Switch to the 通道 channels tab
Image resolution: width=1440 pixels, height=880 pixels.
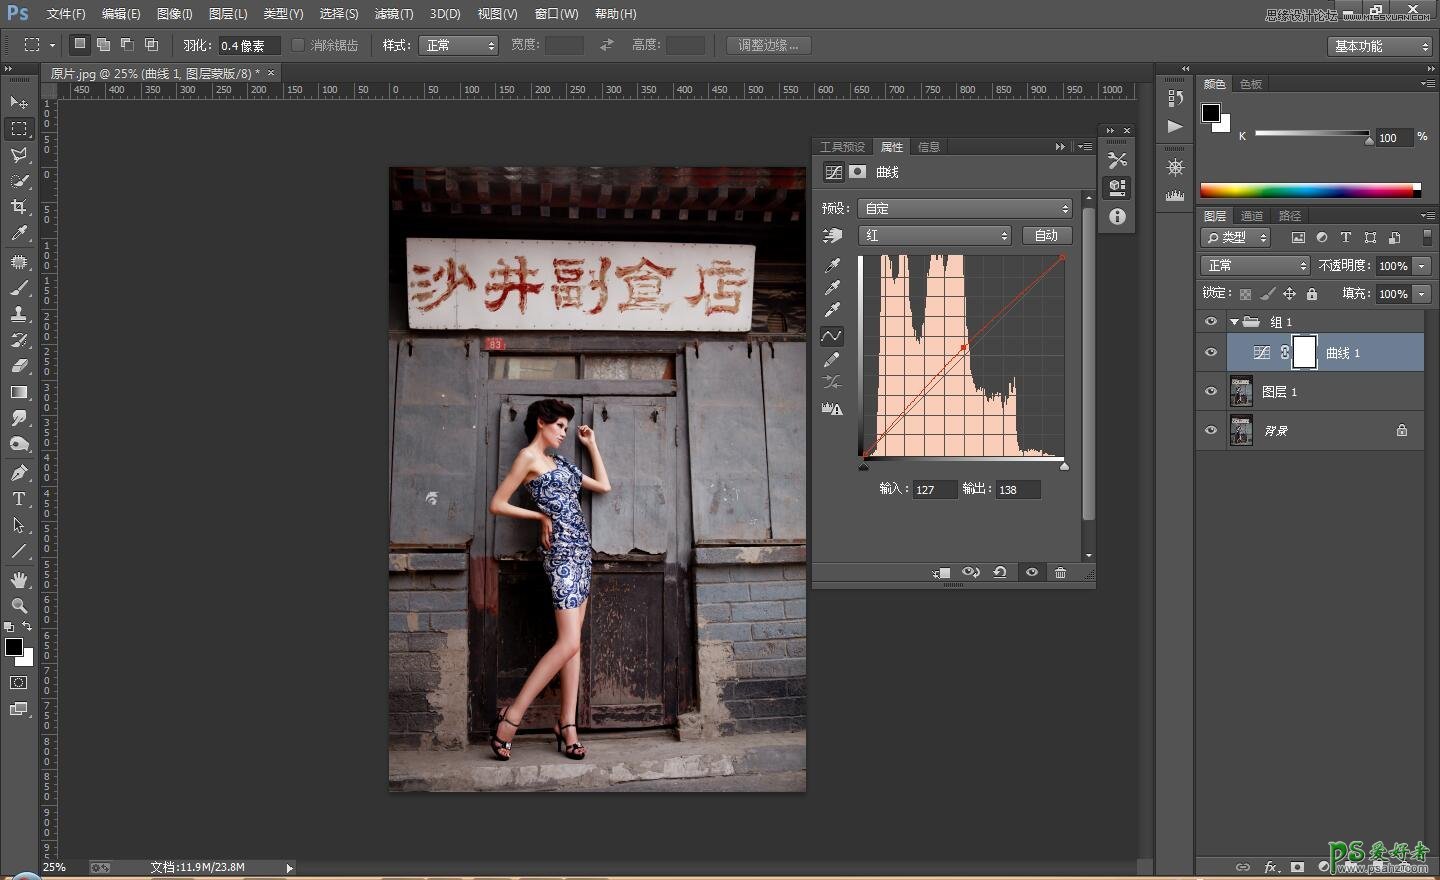(1252, 216)
